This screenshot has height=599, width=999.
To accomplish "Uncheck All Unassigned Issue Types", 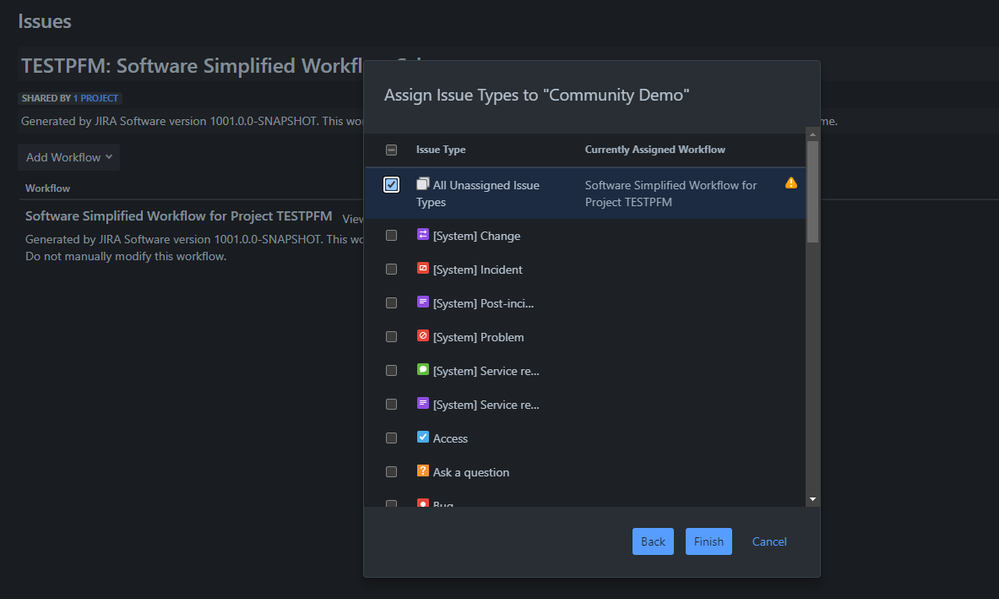I will 390,184.
